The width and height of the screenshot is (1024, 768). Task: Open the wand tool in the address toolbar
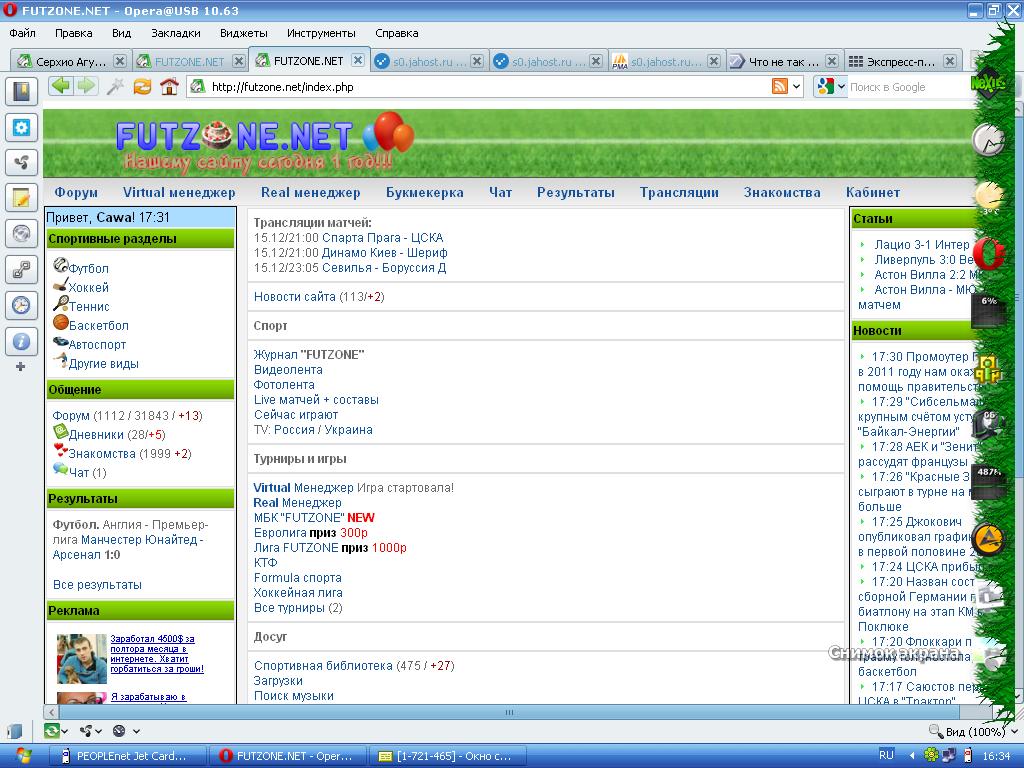point(115,86)
